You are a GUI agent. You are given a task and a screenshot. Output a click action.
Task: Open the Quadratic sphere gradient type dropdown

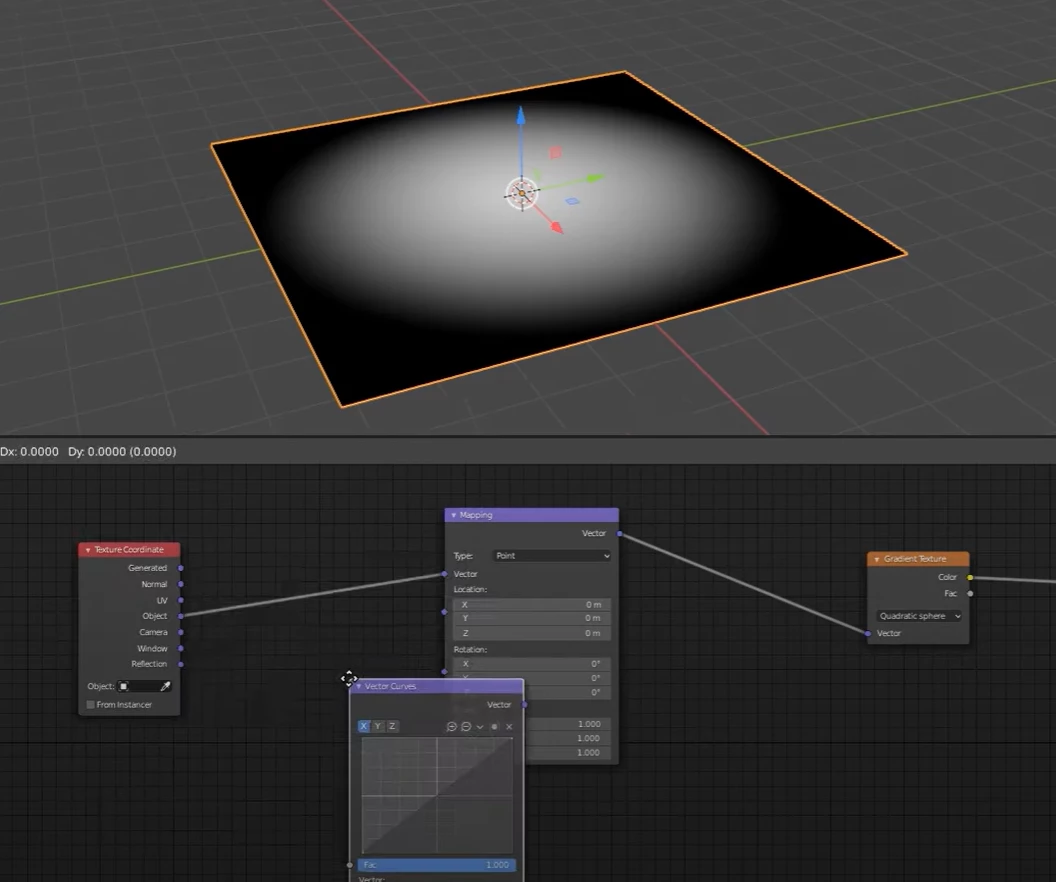tap(919, 616)
